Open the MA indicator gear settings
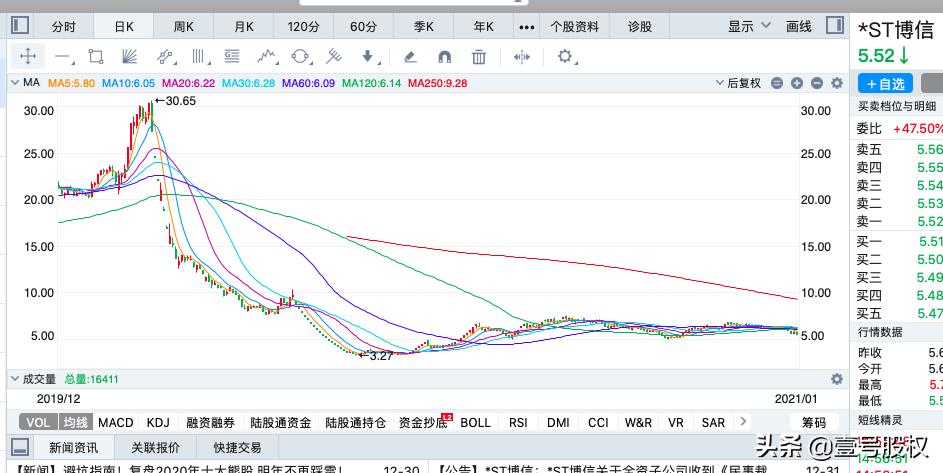This screenshot has width=943, height=473. 837,83
